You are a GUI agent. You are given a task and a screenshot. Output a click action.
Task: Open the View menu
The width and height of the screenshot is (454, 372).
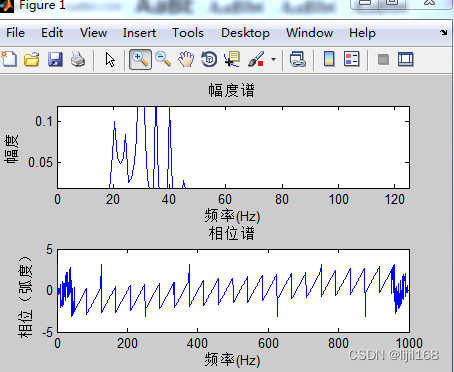click(x=93, y=33)
